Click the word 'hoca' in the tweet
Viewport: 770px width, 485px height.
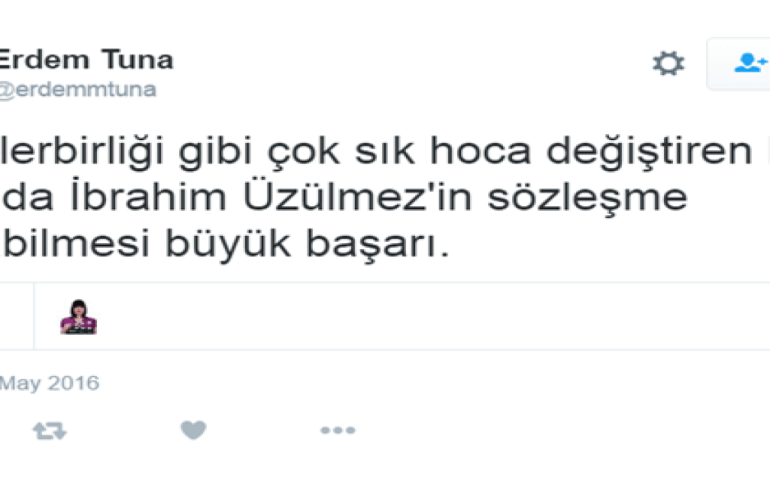pyautogui.click(x=481, y=151)
